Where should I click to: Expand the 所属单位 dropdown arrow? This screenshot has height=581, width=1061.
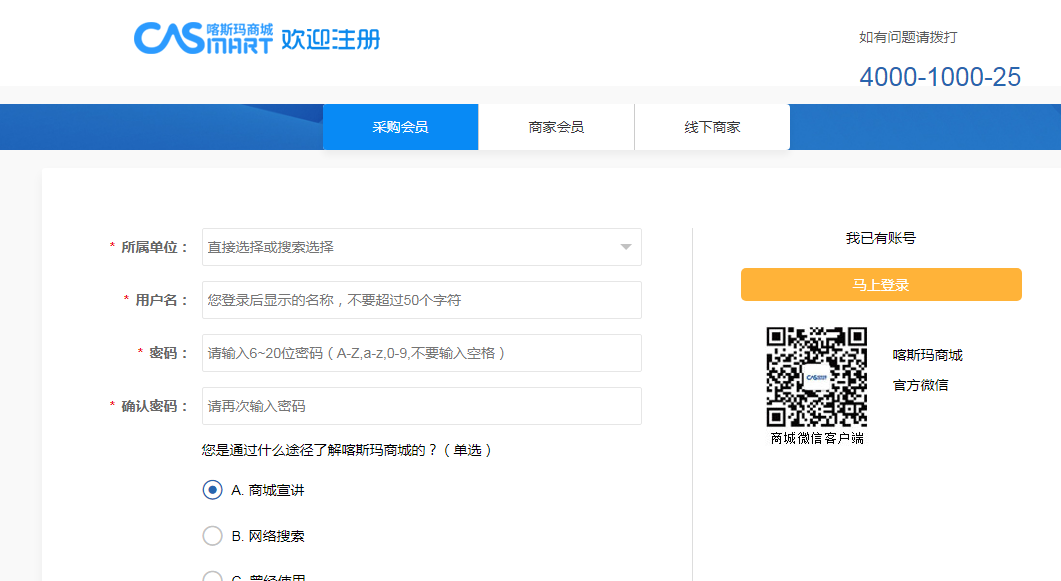pyautogui.click(x=625, y=247)
